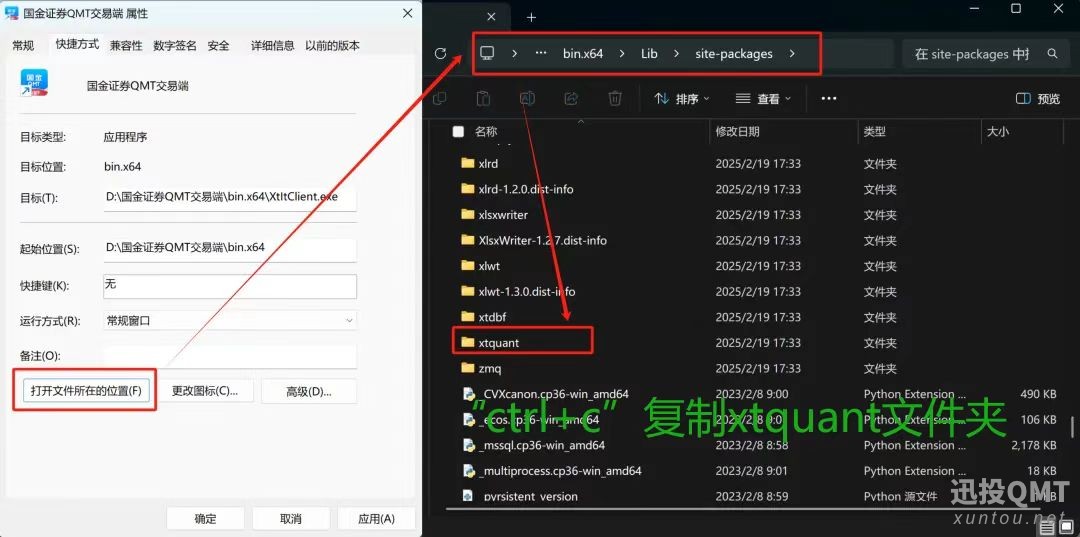The height and width of the screenshot is (537, 1080).
Task: Select the xlrd-1.2.0.dist-info folder row
Action: pos(758,189)
